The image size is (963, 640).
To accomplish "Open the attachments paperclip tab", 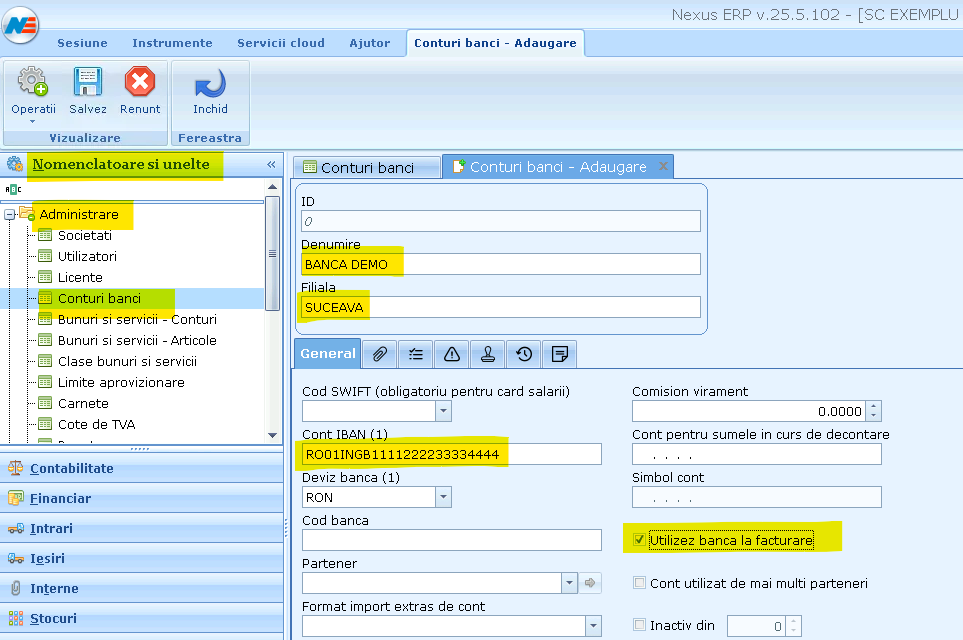I will click(380, 354).
